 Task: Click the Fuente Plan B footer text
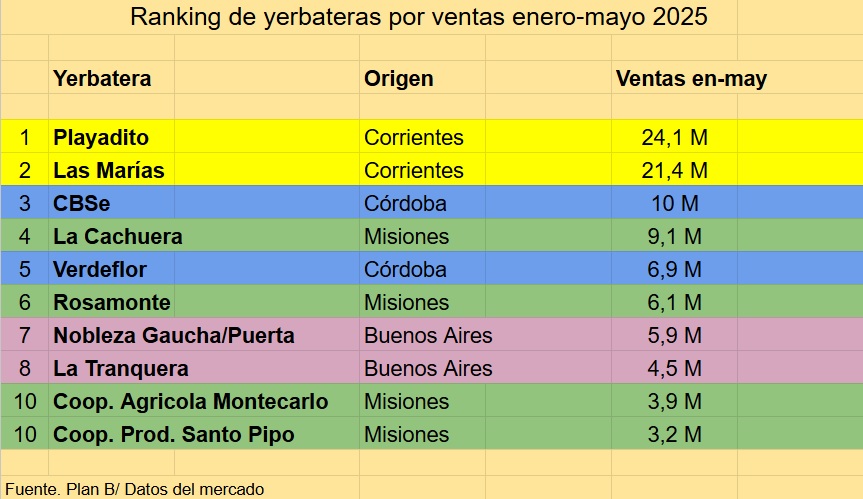coord(134,489)
